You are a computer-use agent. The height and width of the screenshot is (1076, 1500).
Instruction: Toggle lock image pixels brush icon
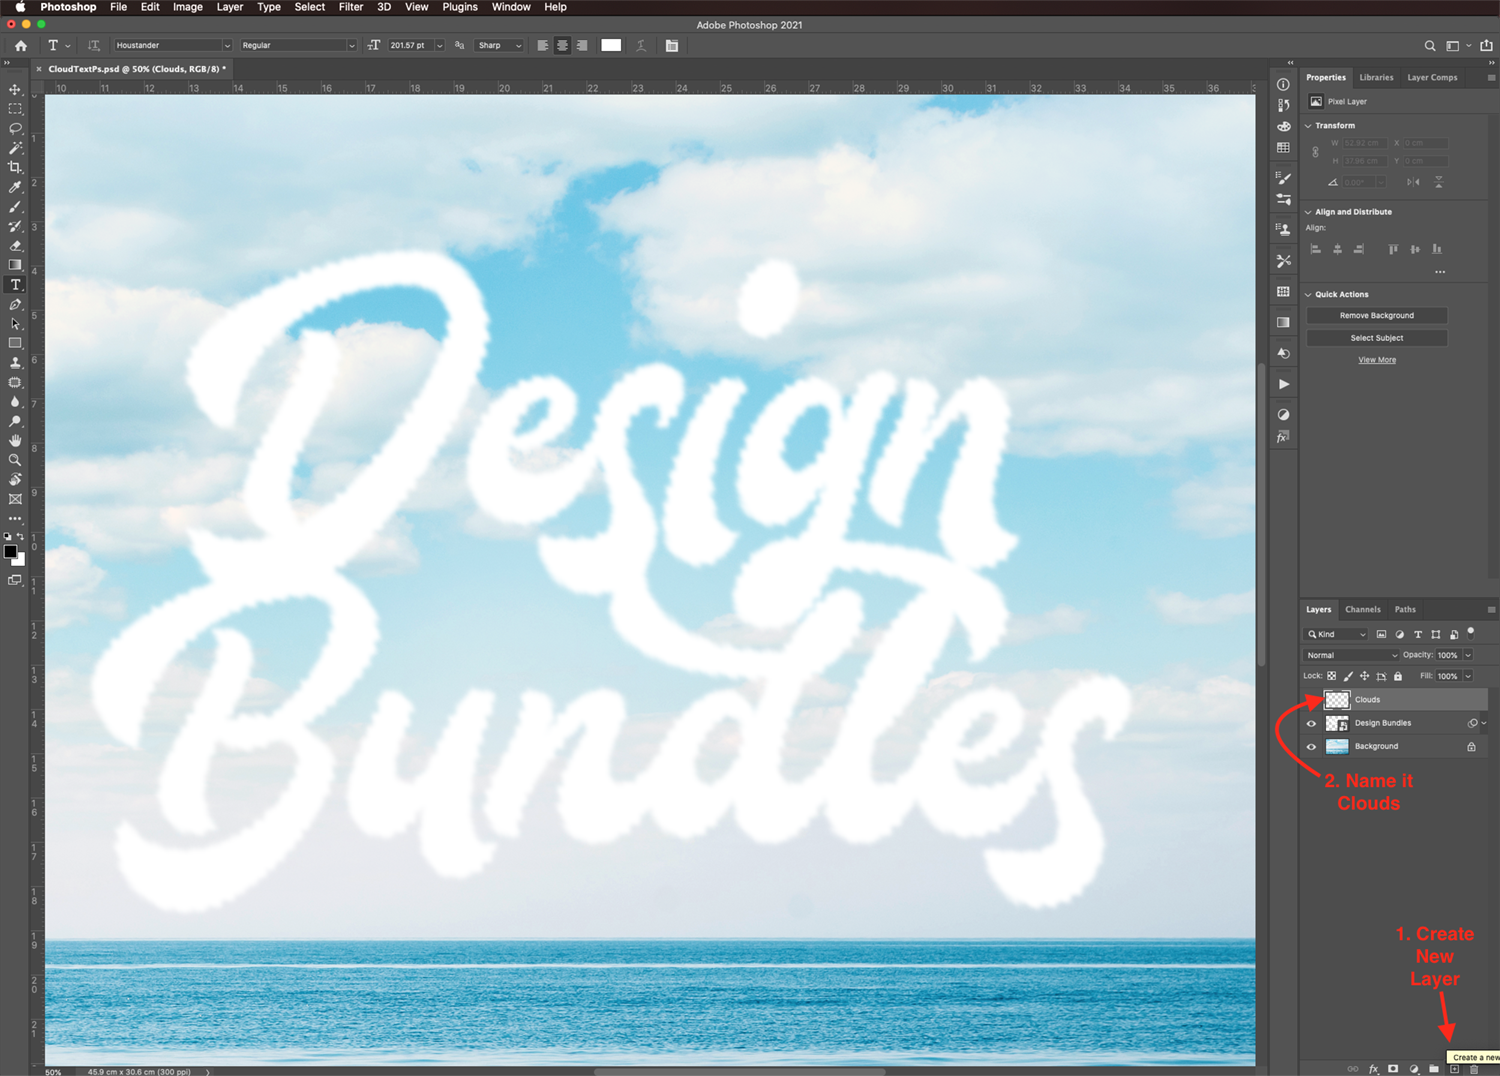point(1348,676)
